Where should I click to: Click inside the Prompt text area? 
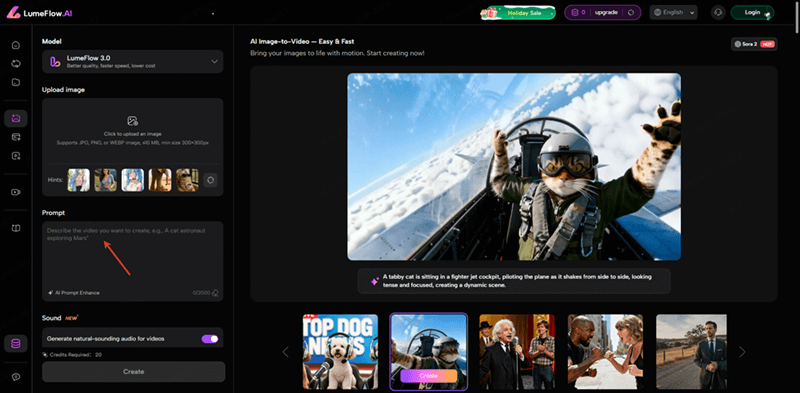[x=133, y=261]
